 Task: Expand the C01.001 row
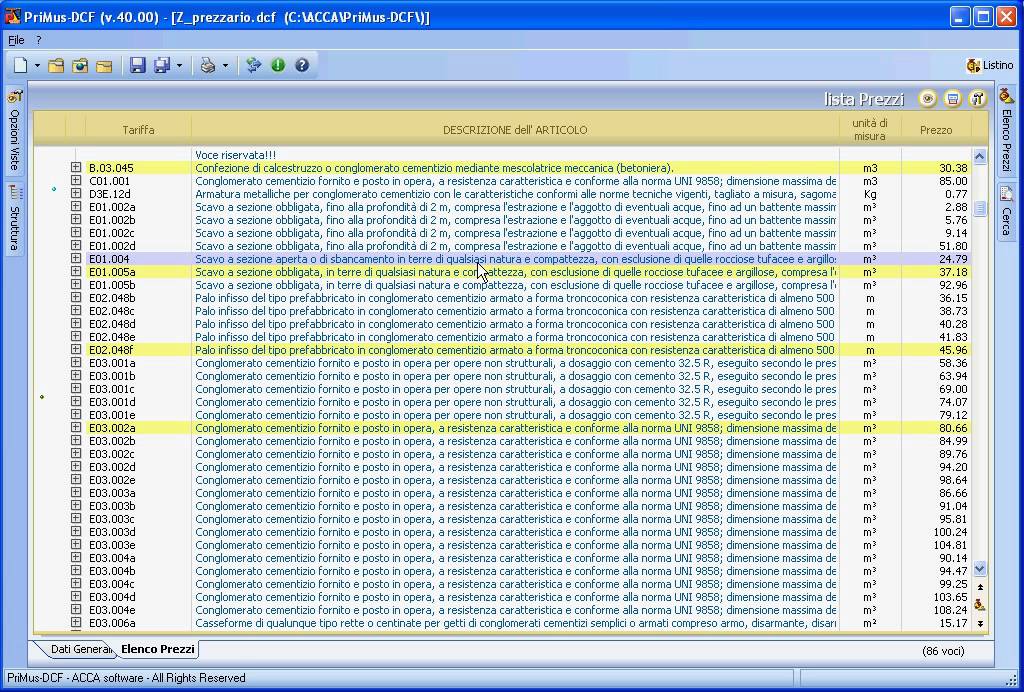76,181
